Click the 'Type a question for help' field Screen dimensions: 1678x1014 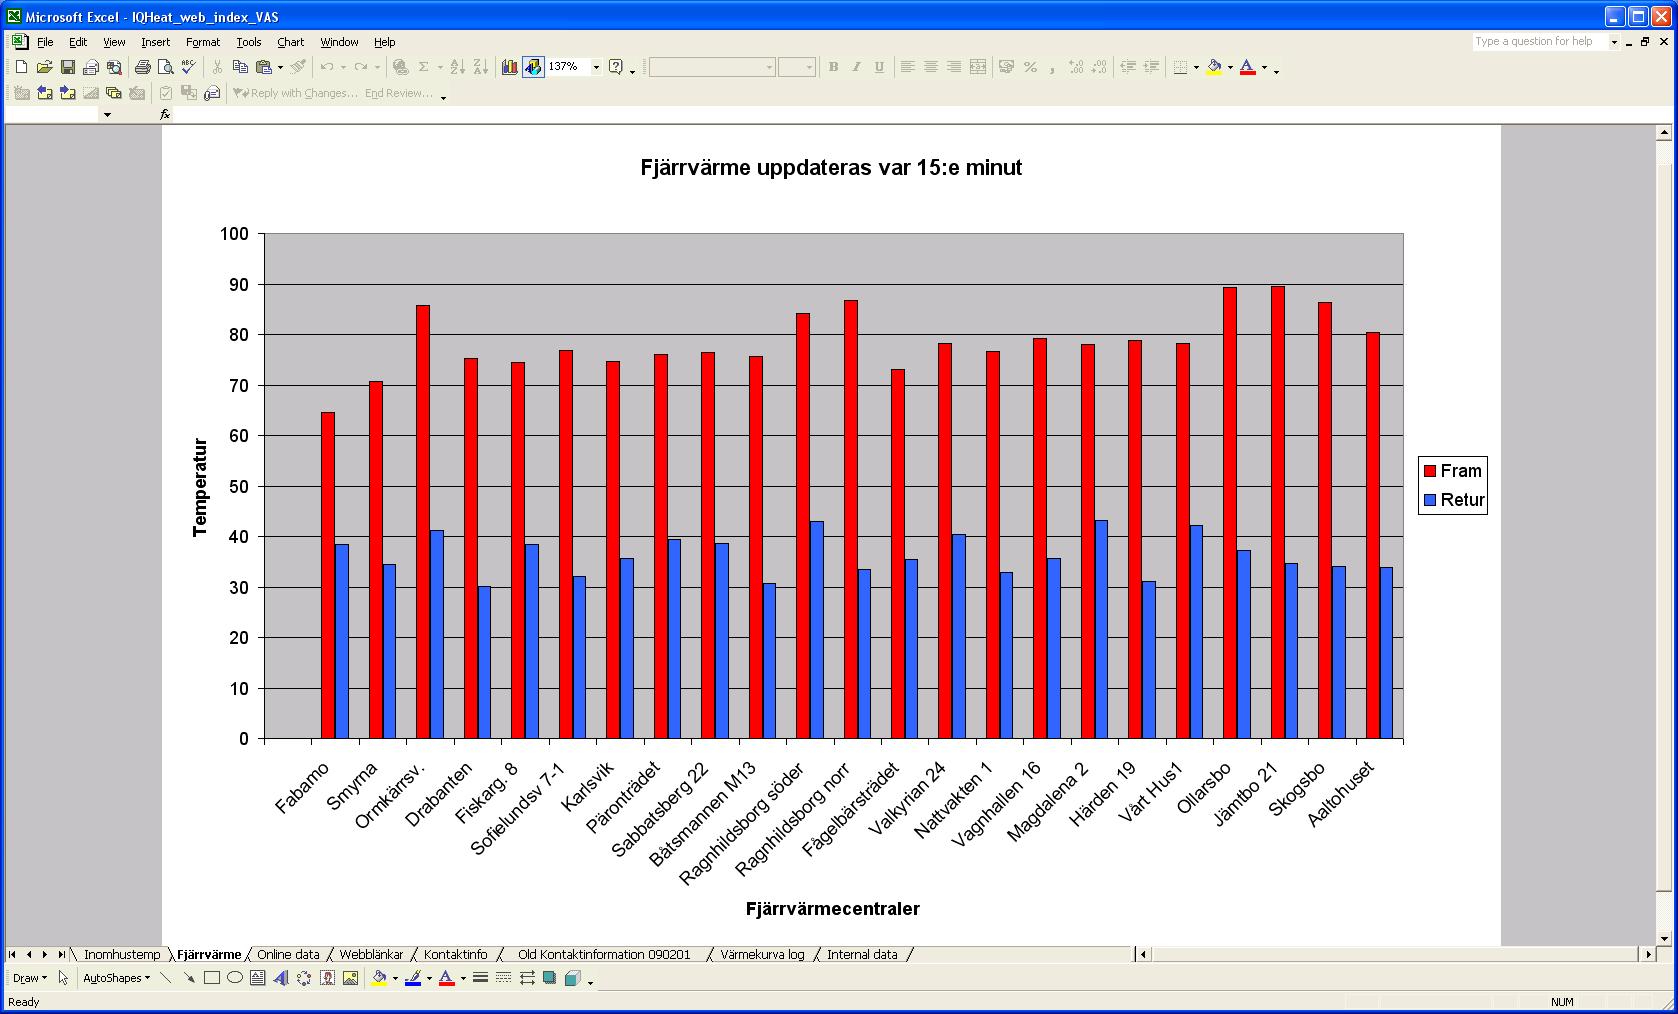(1539, 42)
